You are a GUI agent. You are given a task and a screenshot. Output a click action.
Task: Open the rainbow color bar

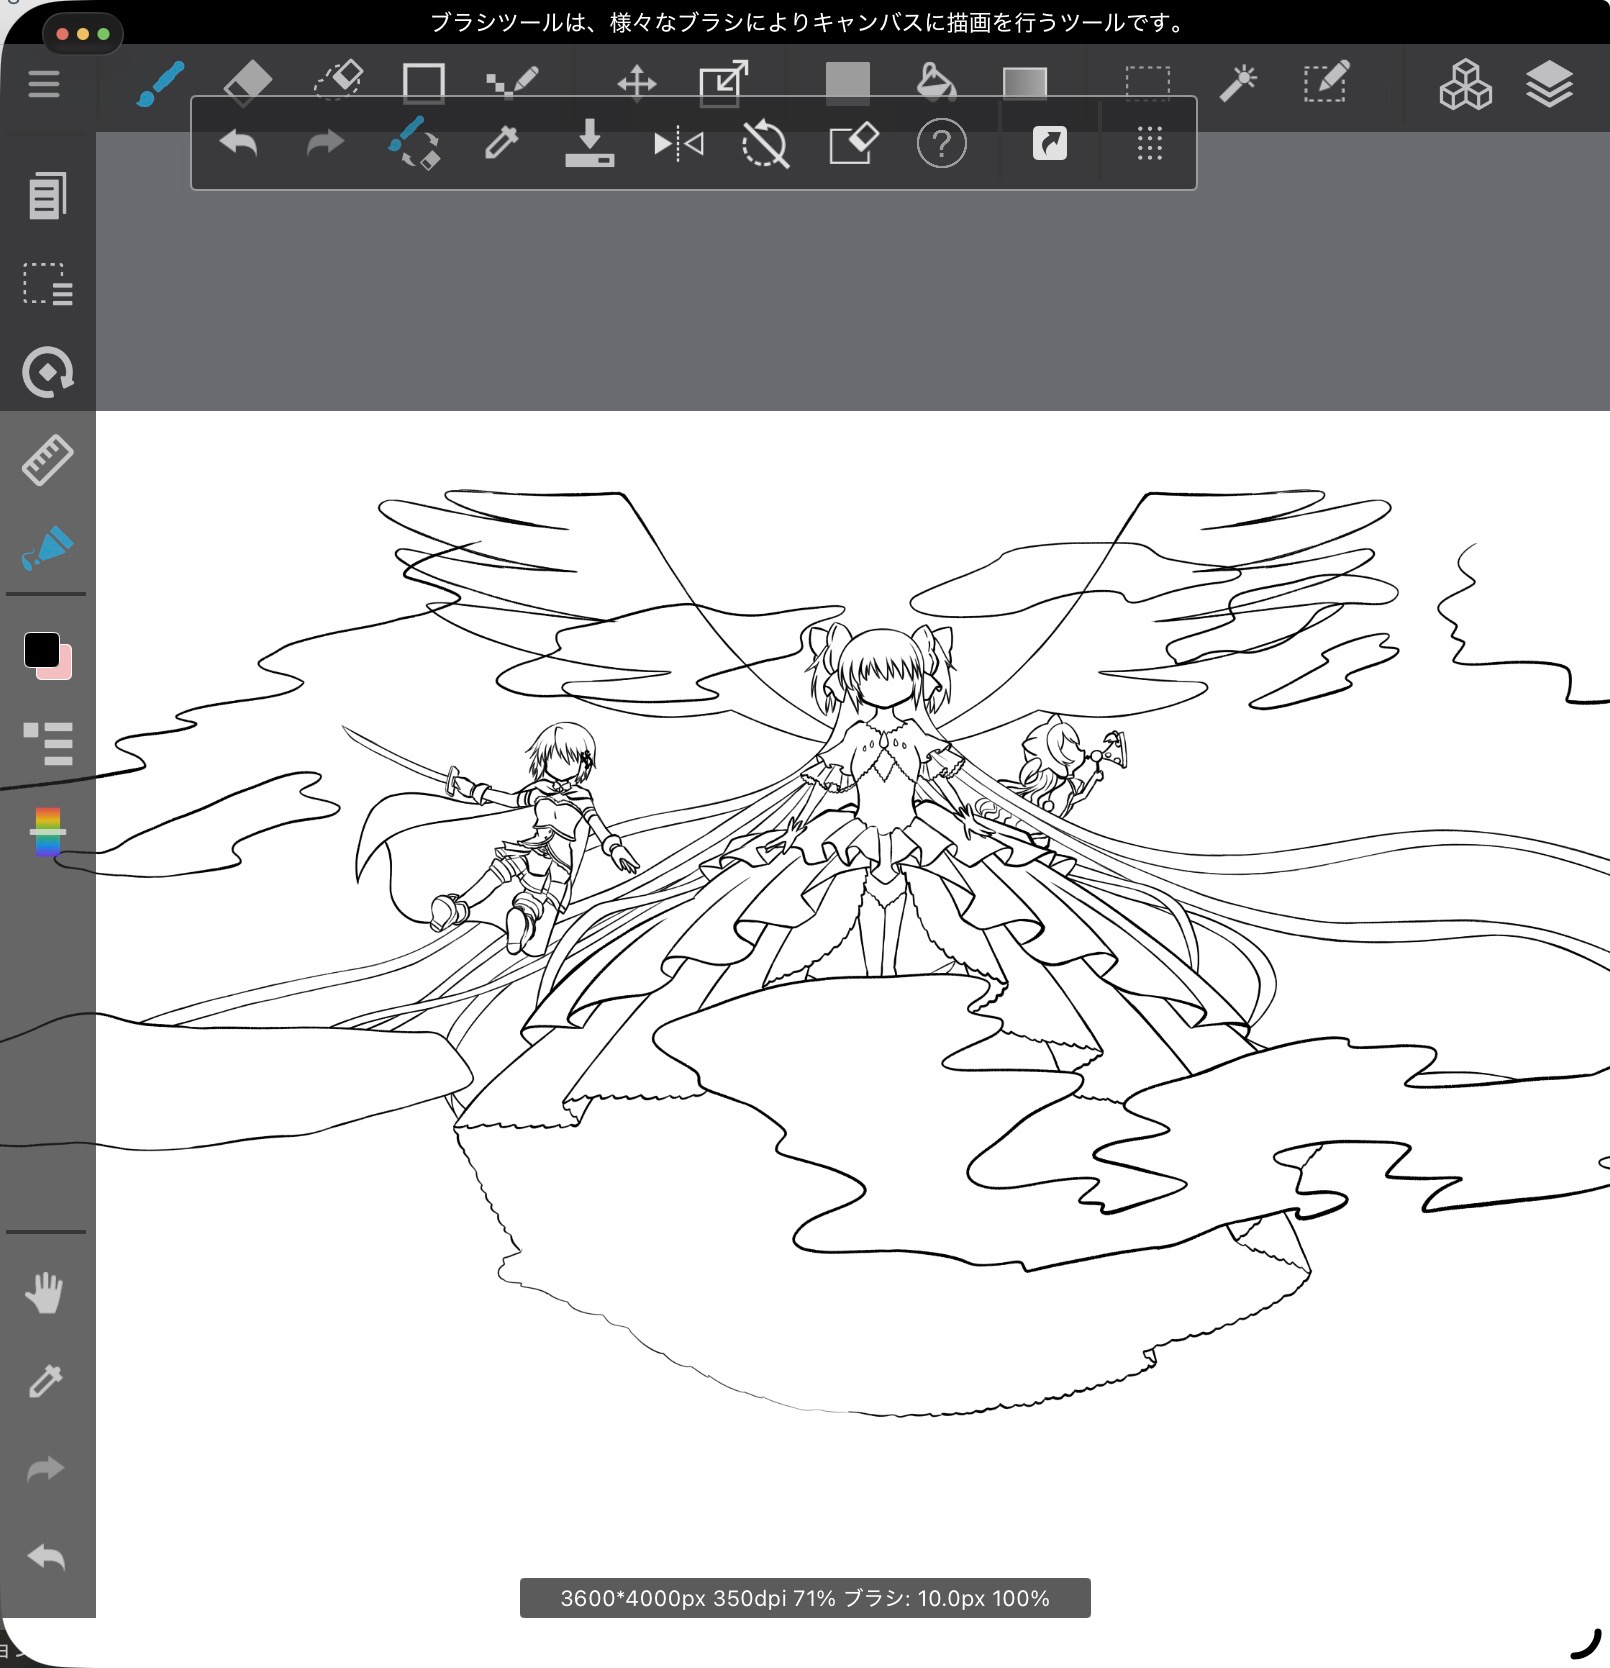pos(47,832)
